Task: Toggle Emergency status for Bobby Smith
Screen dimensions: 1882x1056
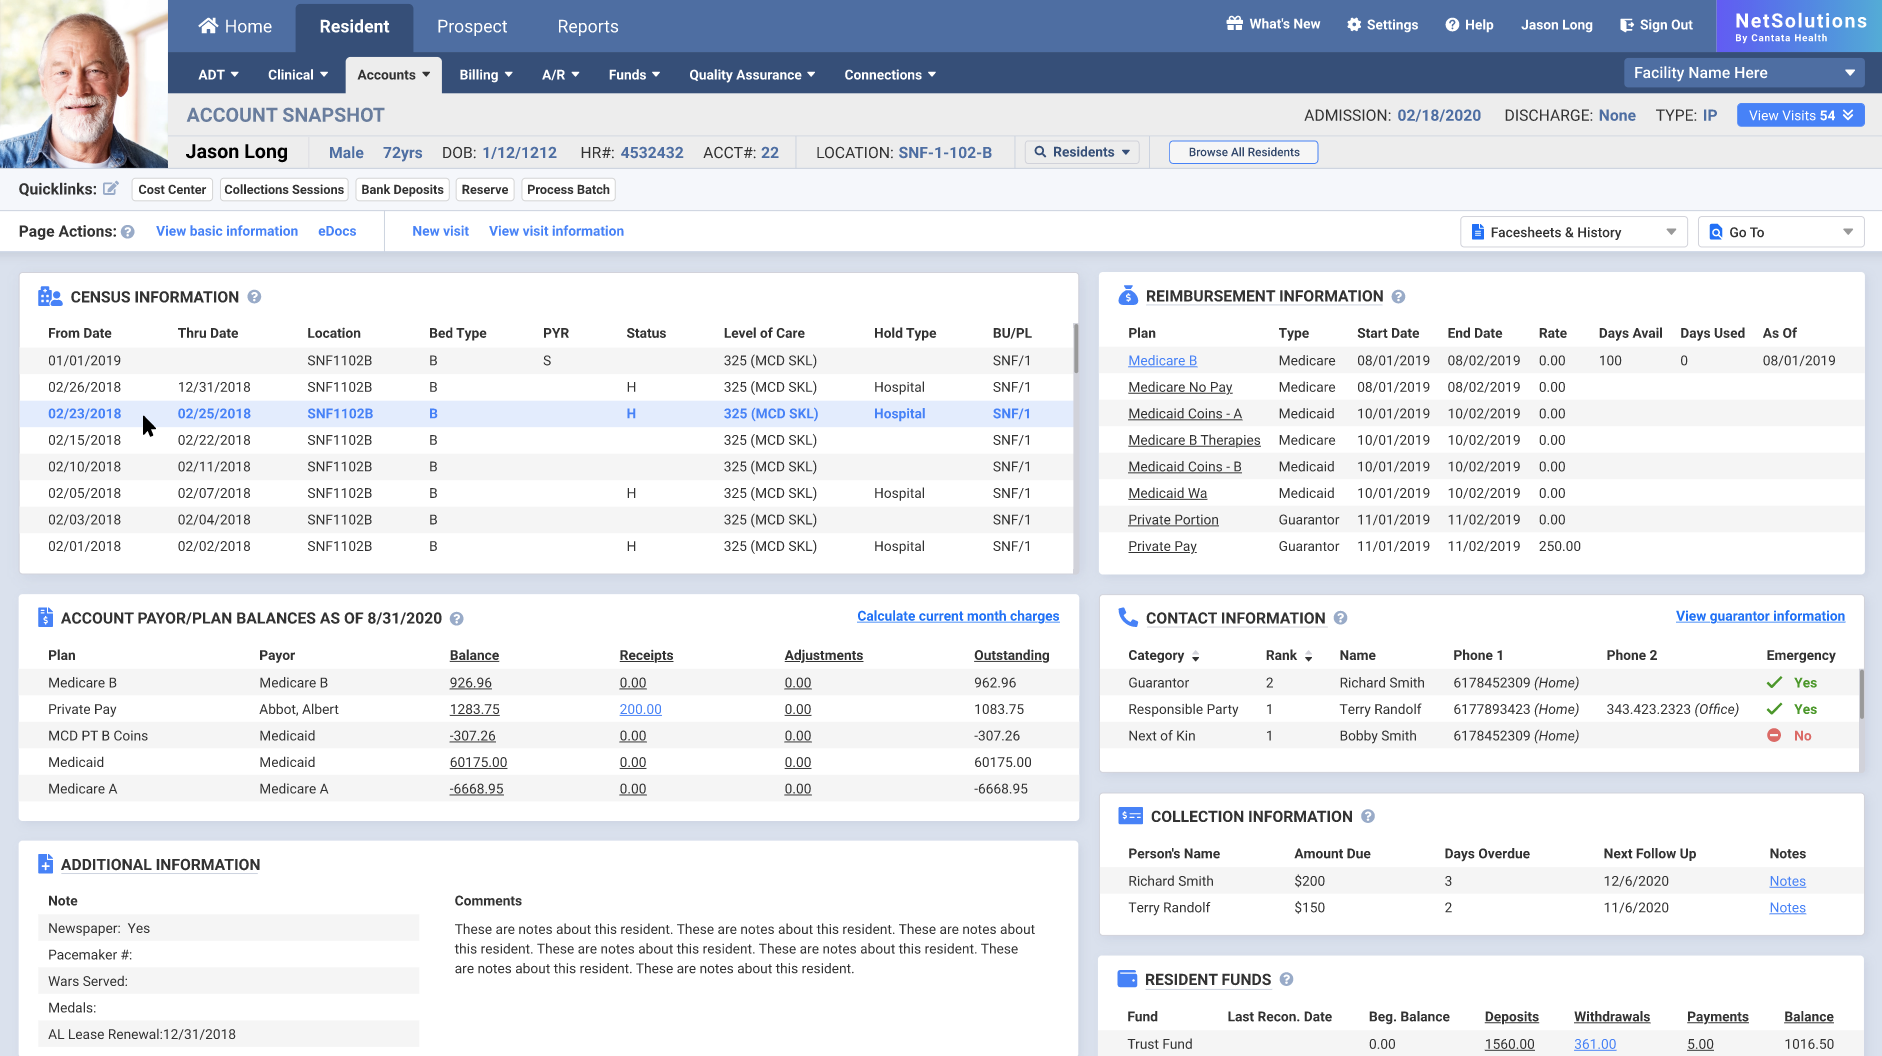Action: point(1774,735)
